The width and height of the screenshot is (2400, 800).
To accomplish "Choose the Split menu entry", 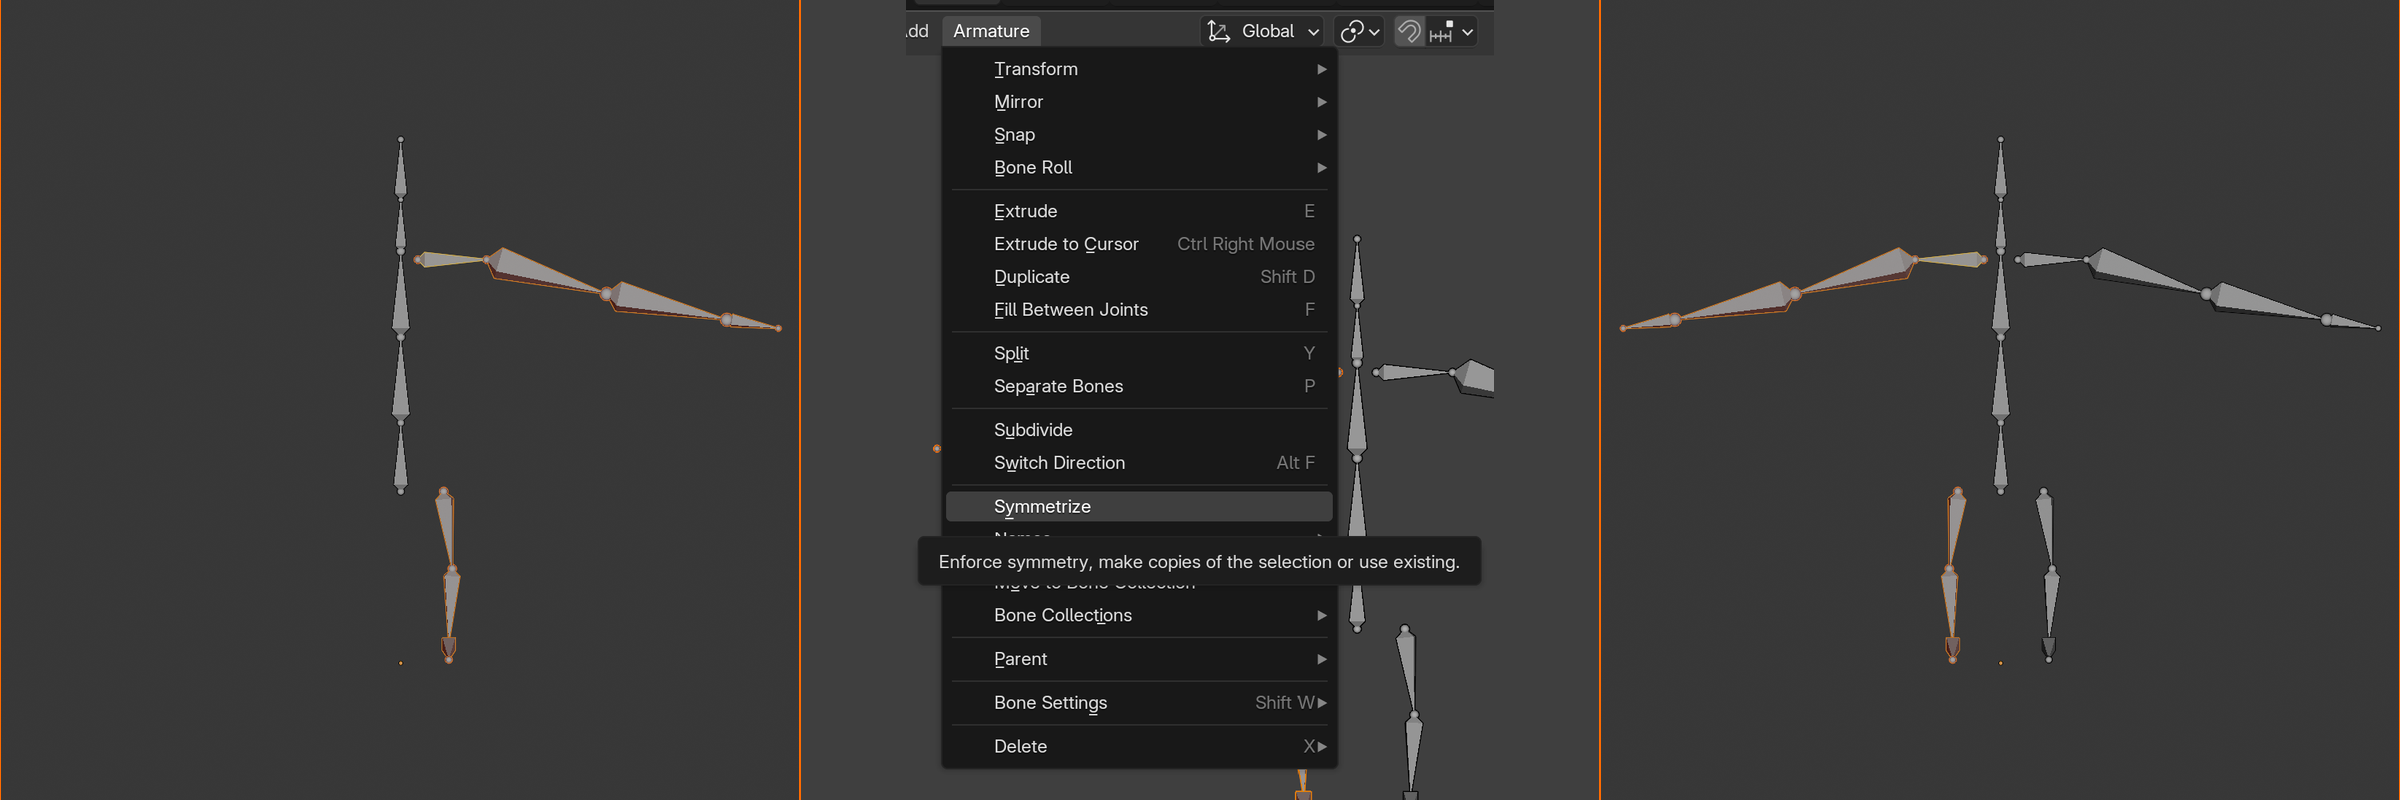I will (x=1139, y=353).
